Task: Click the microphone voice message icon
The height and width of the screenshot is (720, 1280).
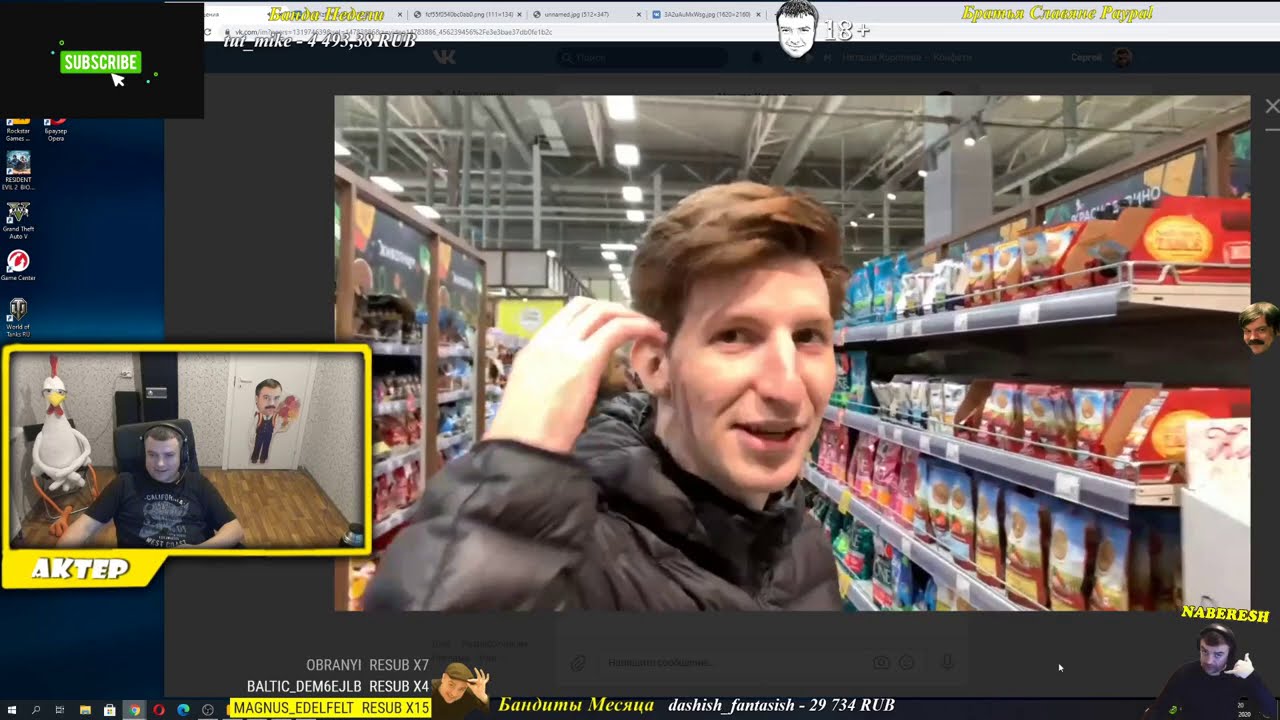Action: click(947, 662)
